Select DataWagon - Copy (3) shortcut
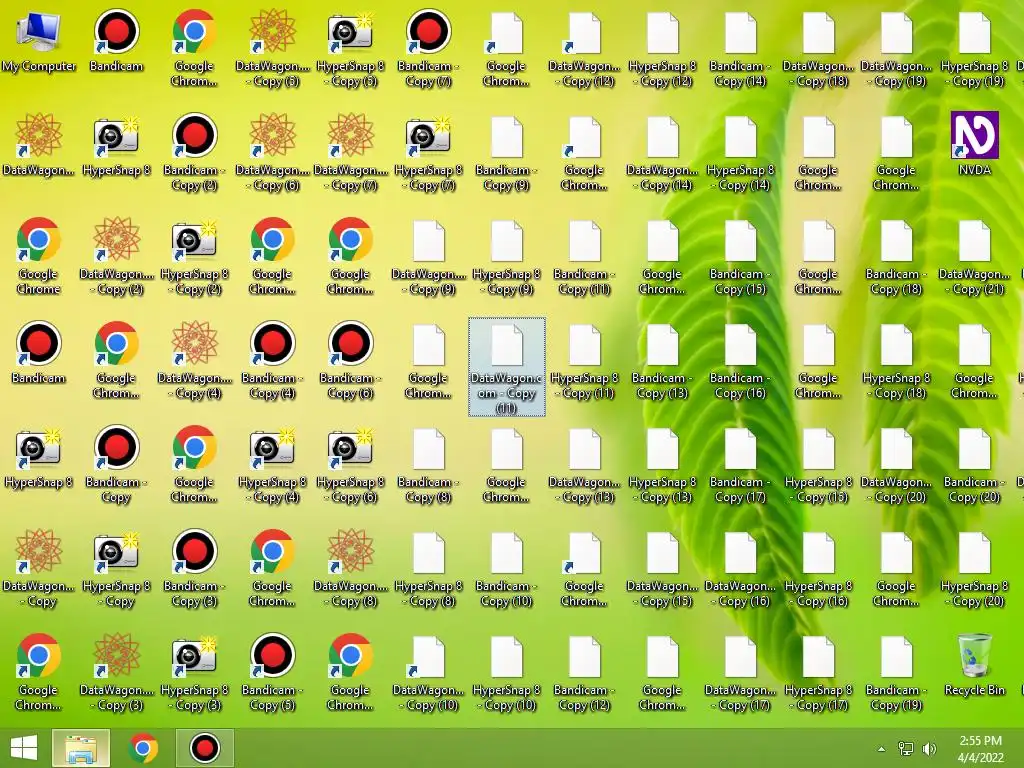 point(116,673)
